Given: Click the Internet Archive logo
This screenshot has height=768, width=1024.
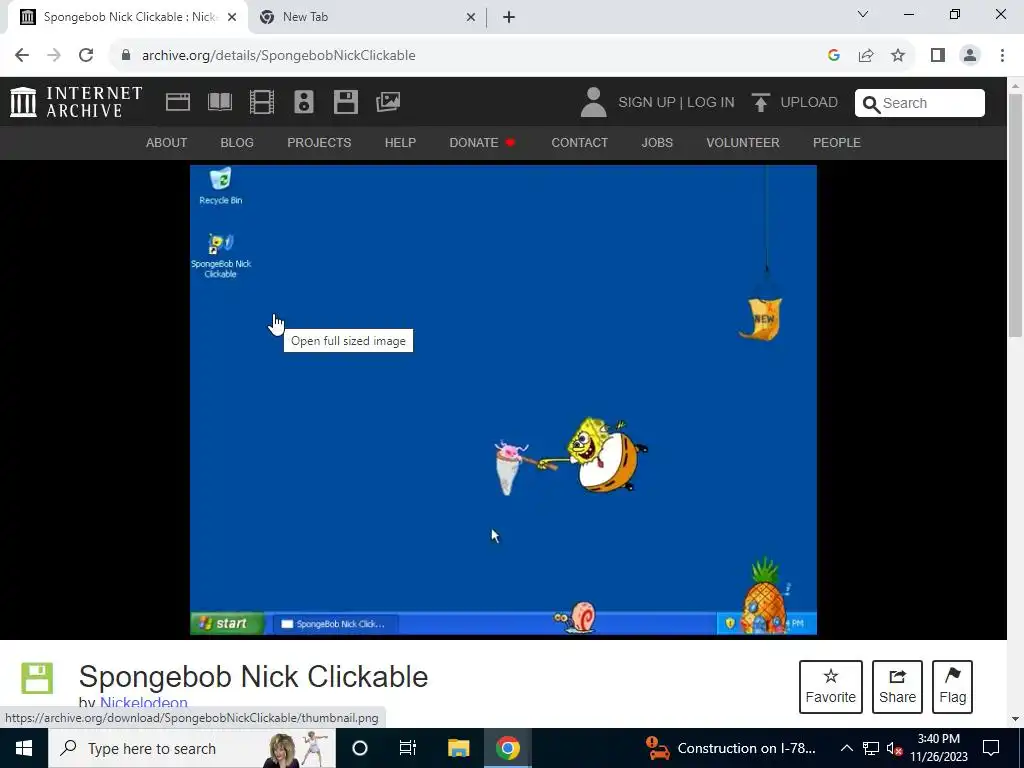Looking at the screenshot, I should click(76, 103).
